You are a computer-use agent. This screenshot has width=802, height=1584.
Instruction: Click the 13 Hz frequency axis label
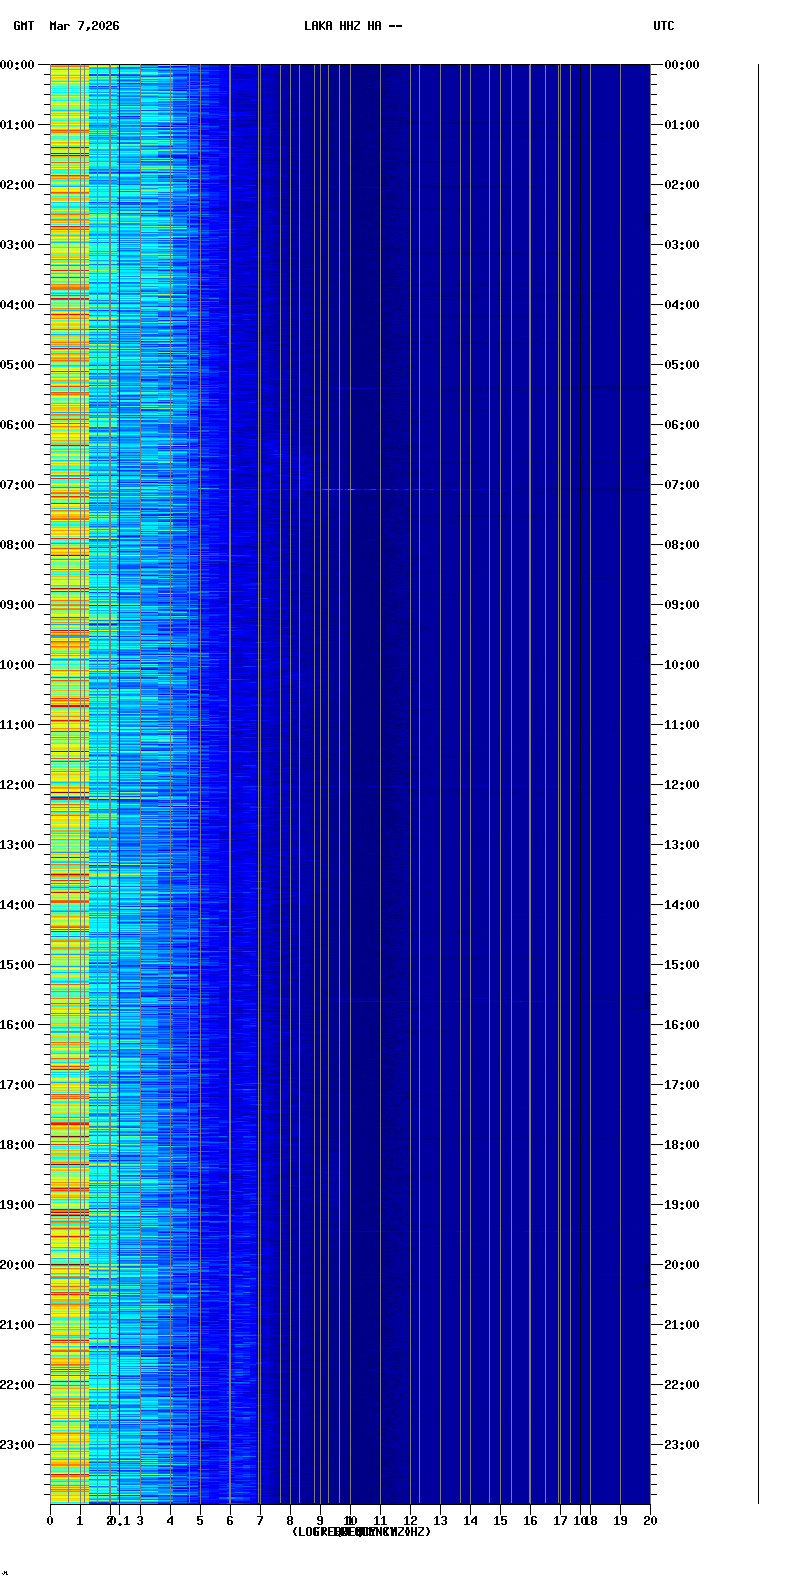(440, 1521)
